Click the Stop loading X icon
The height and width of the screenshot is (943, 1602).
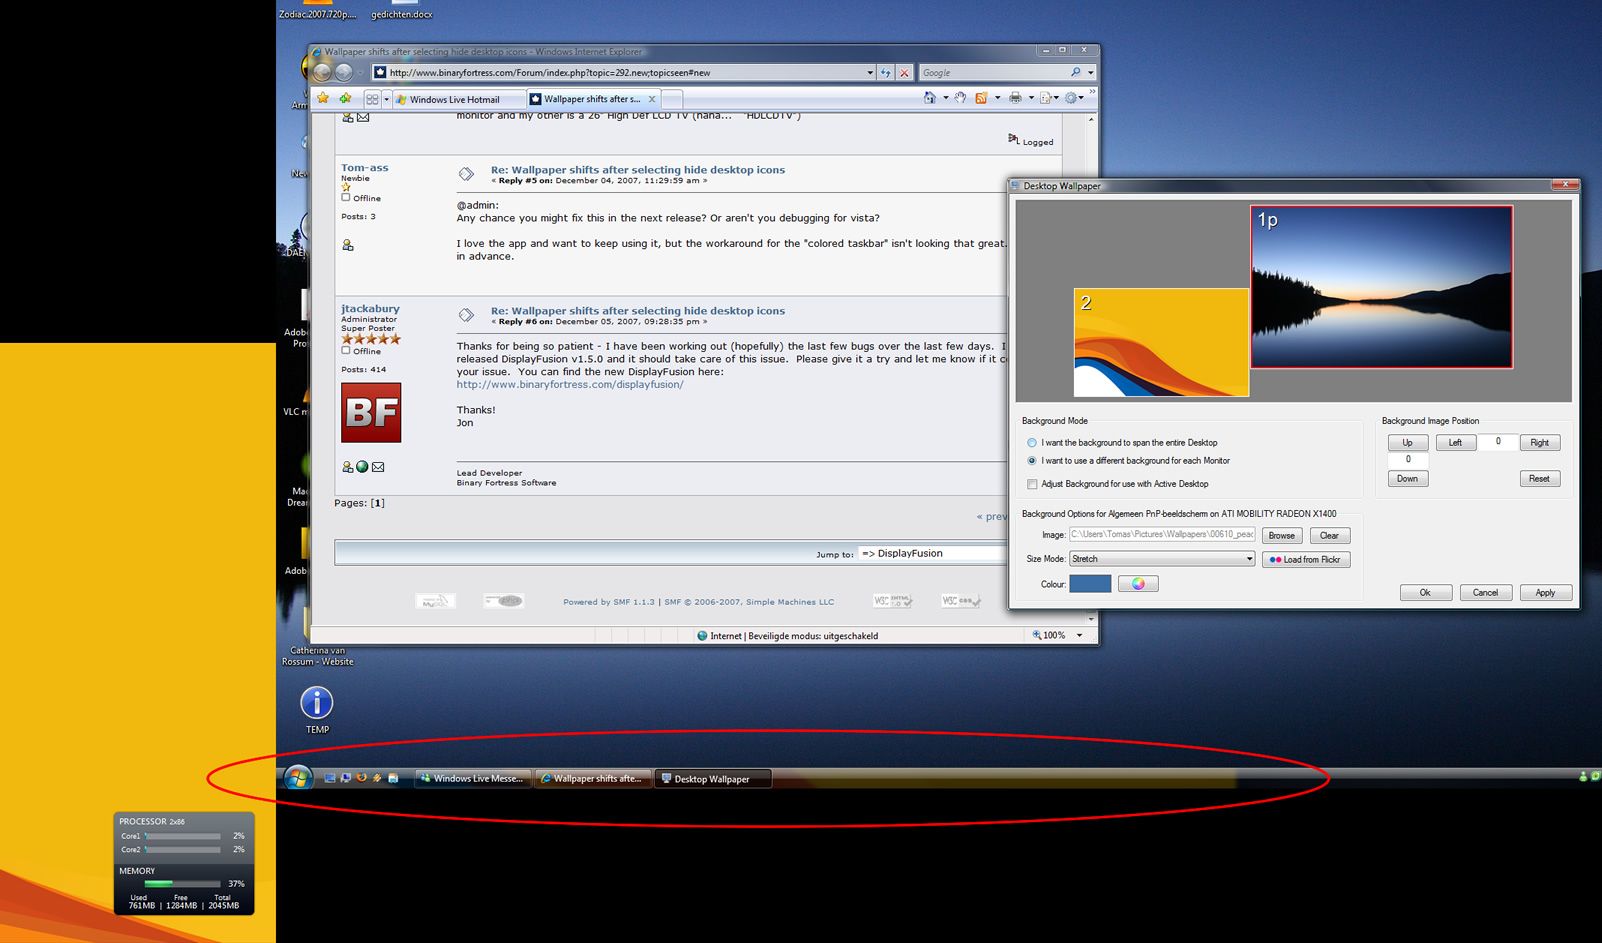point(904,73)
